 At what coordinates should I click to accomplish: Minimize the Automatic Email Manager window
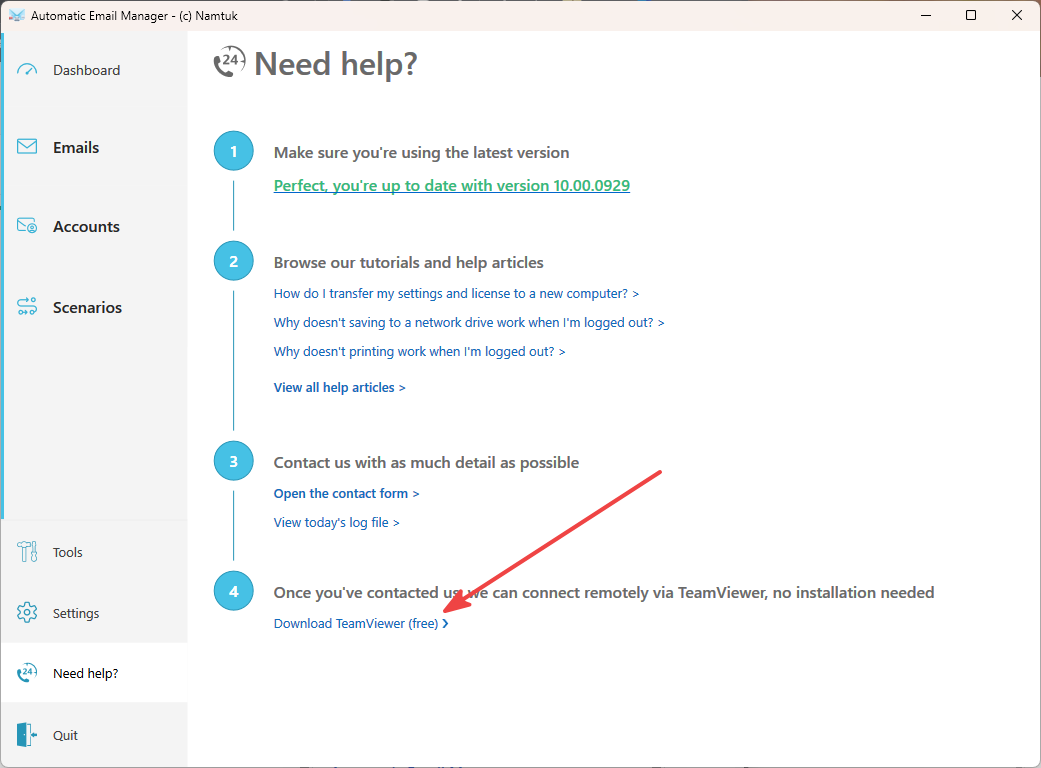coord(926,15)
